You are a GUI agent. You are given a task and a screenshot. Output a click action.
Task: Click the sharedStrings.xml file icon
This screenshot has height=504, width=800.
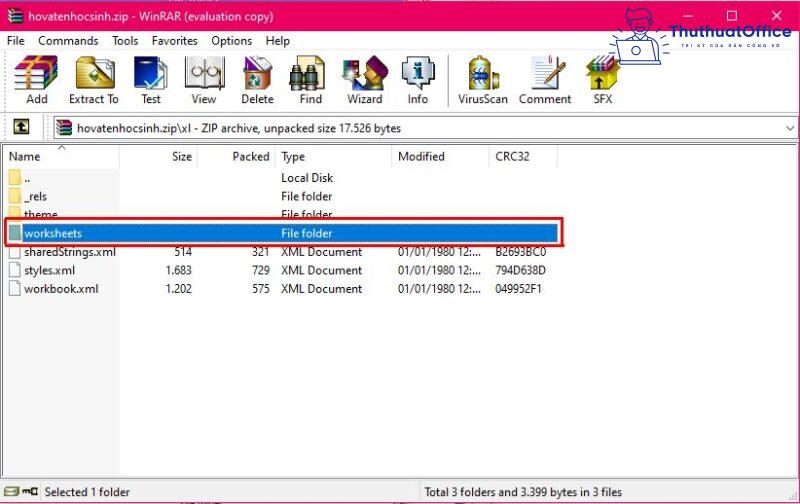[x=15, y=252]
